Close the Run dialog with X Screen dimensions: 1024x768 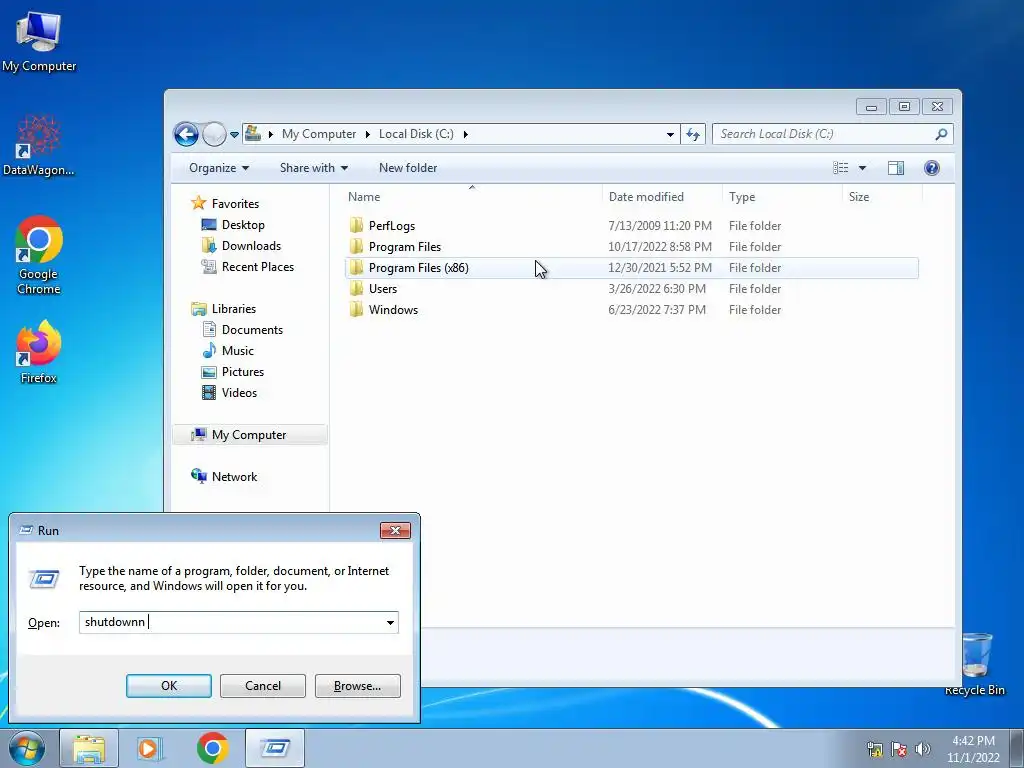pyautogui.click(x=395, y=530)
